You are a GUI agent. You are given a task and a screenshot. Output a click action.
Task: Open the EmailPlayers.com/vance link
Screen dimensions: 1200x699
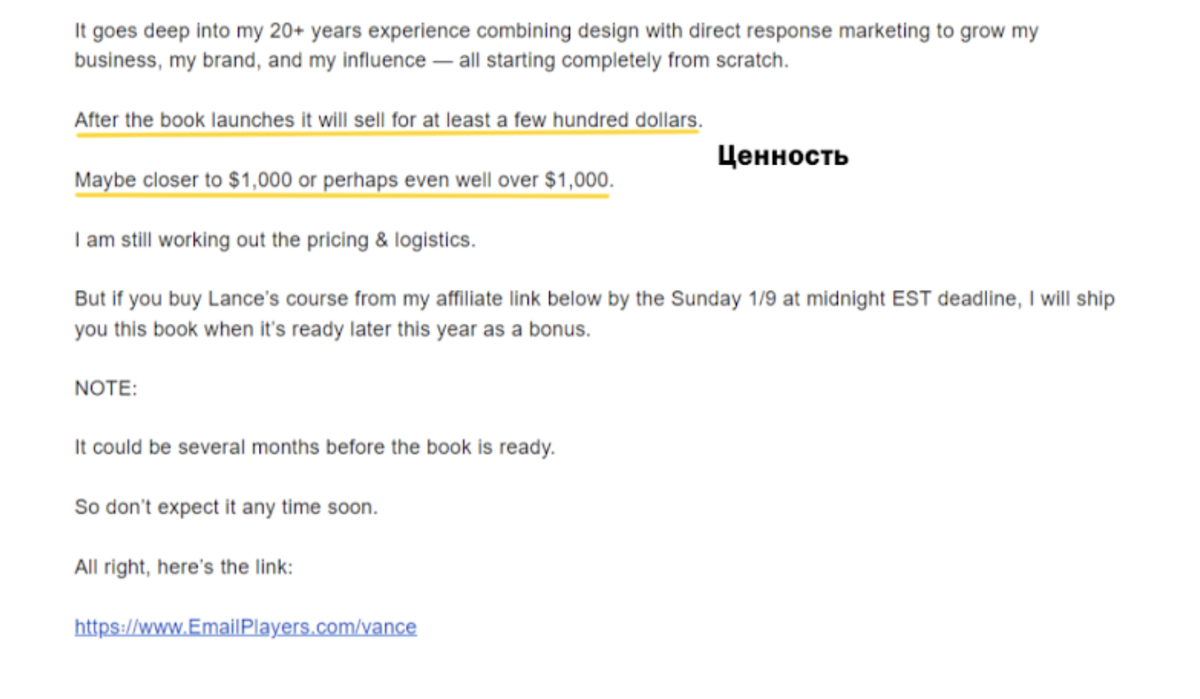[245, 627]
